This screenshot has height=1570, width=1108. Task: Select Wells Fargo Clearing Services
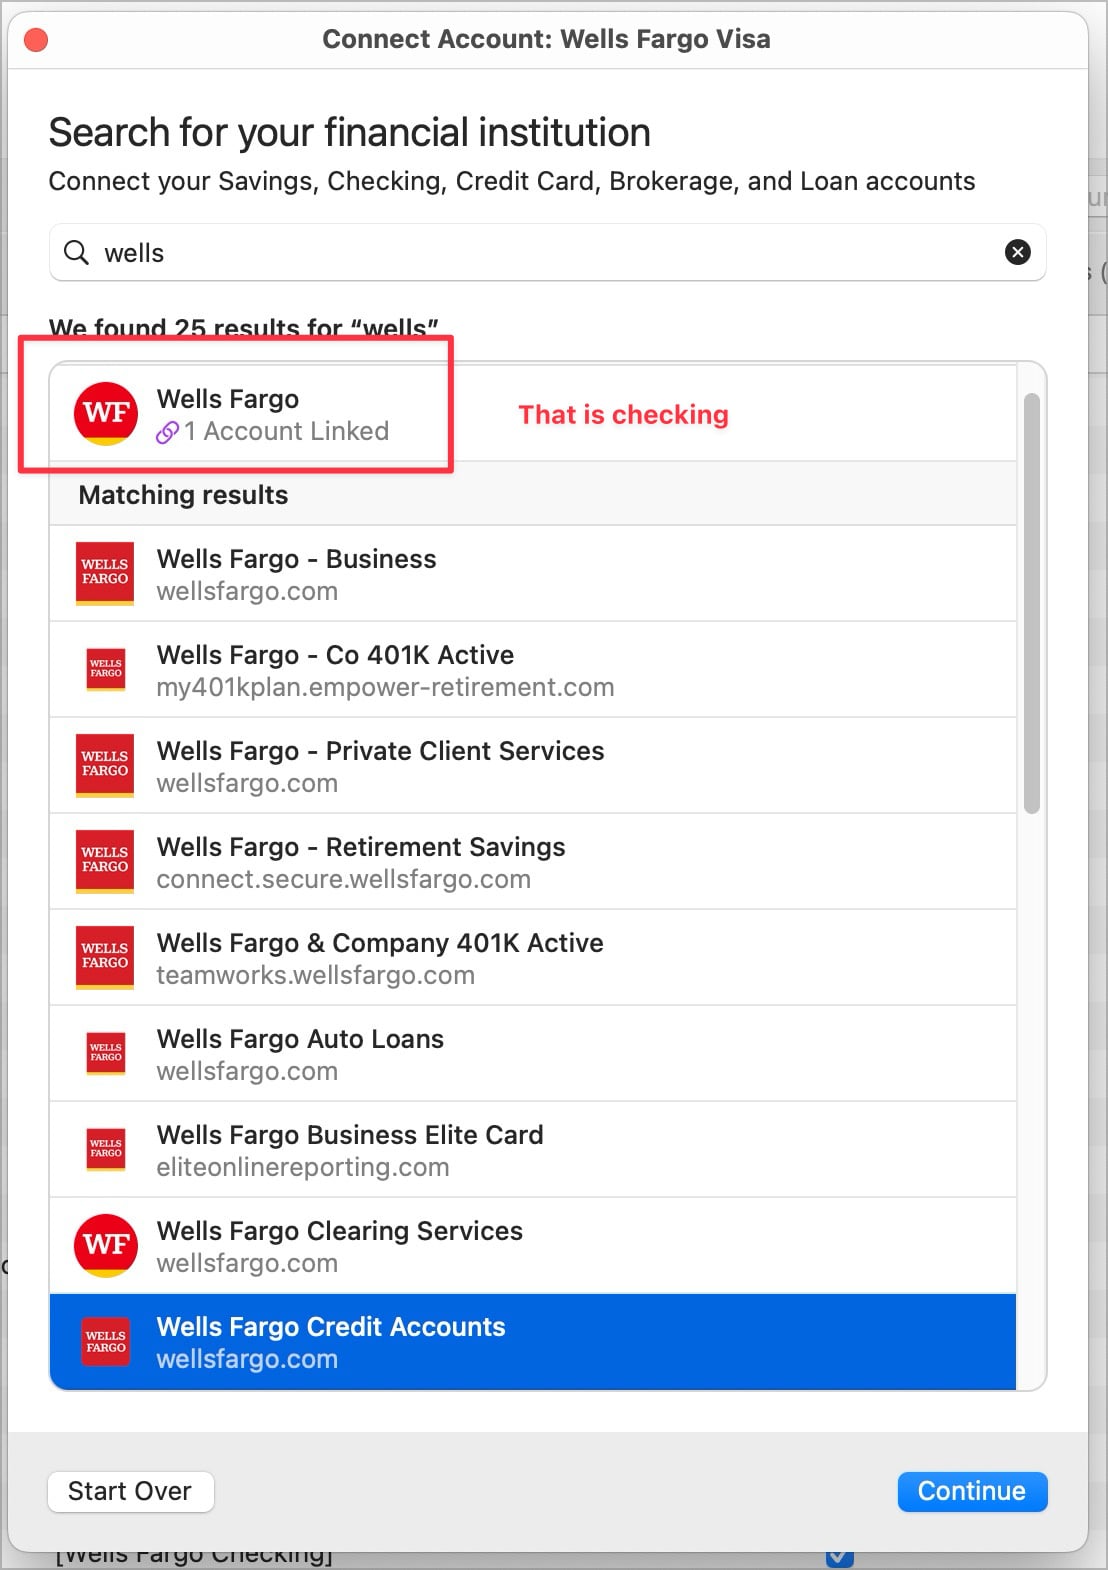pyautogui.click(x=533, y=1246)
